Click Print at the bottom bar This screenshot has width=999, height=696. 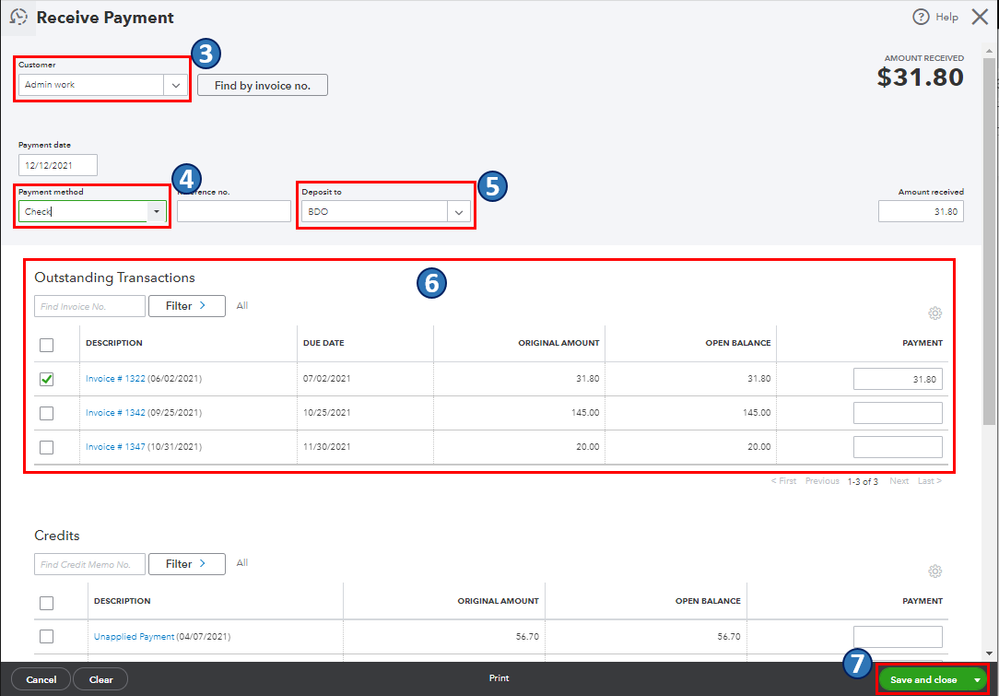pyautogui.click(x=499, y=678)
